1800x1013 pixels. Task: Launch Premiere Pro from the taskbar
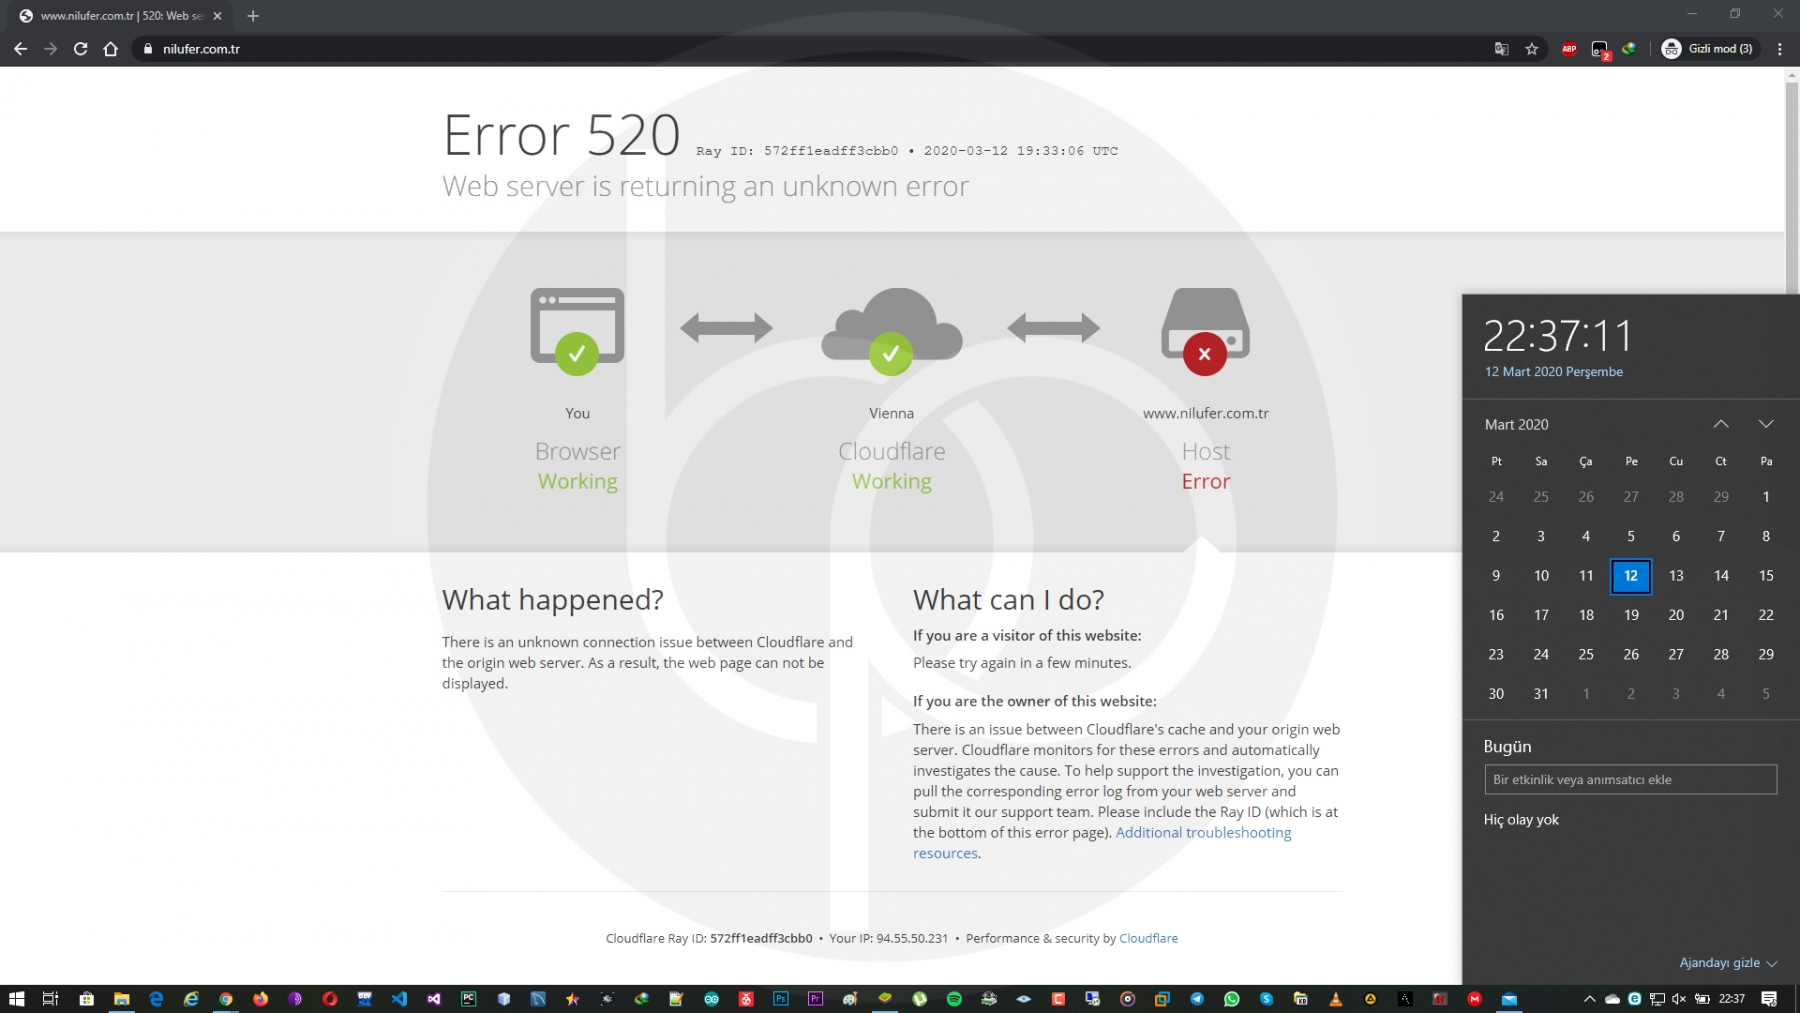coord(816,999)
